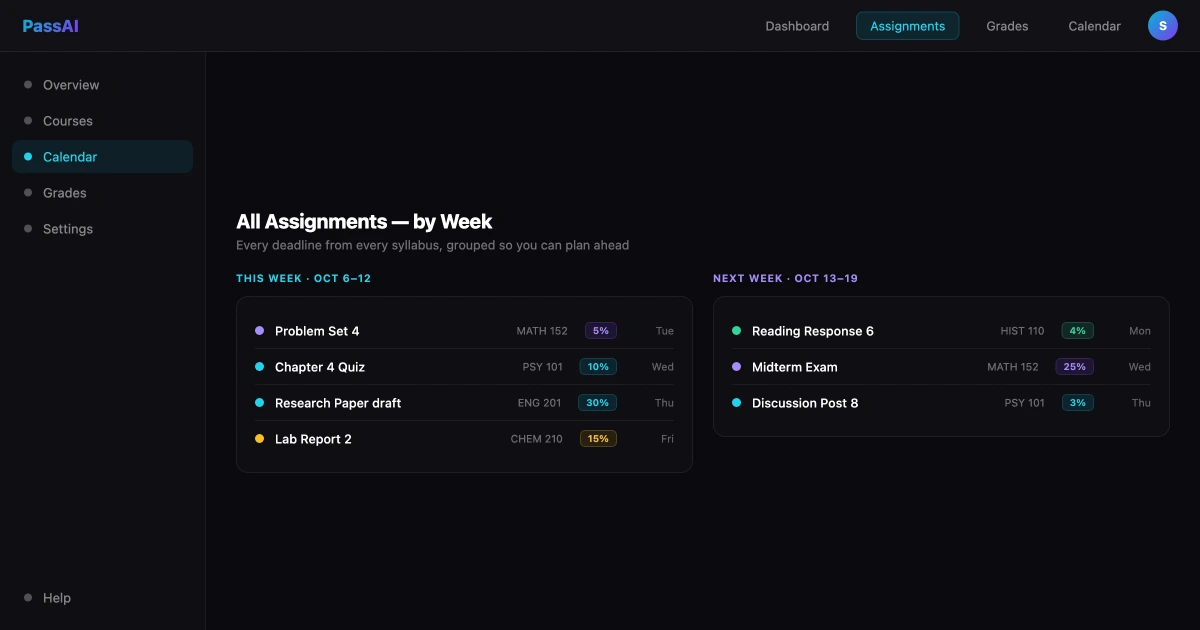This screenshot has width=1200, height=630.
Task: Open the Chapter 4 Quiz assignment
Action: (x=464, y=367)
